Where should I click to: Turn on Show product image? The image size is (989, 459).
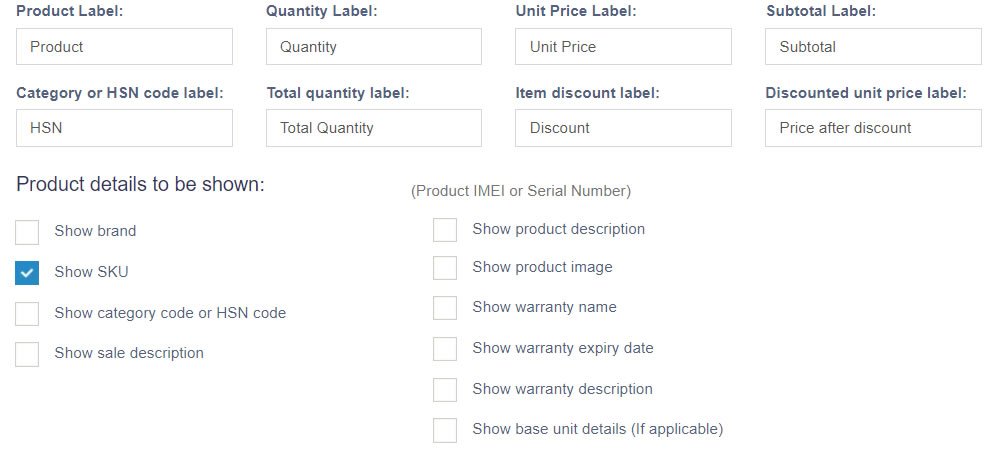(x=445, y=268)
